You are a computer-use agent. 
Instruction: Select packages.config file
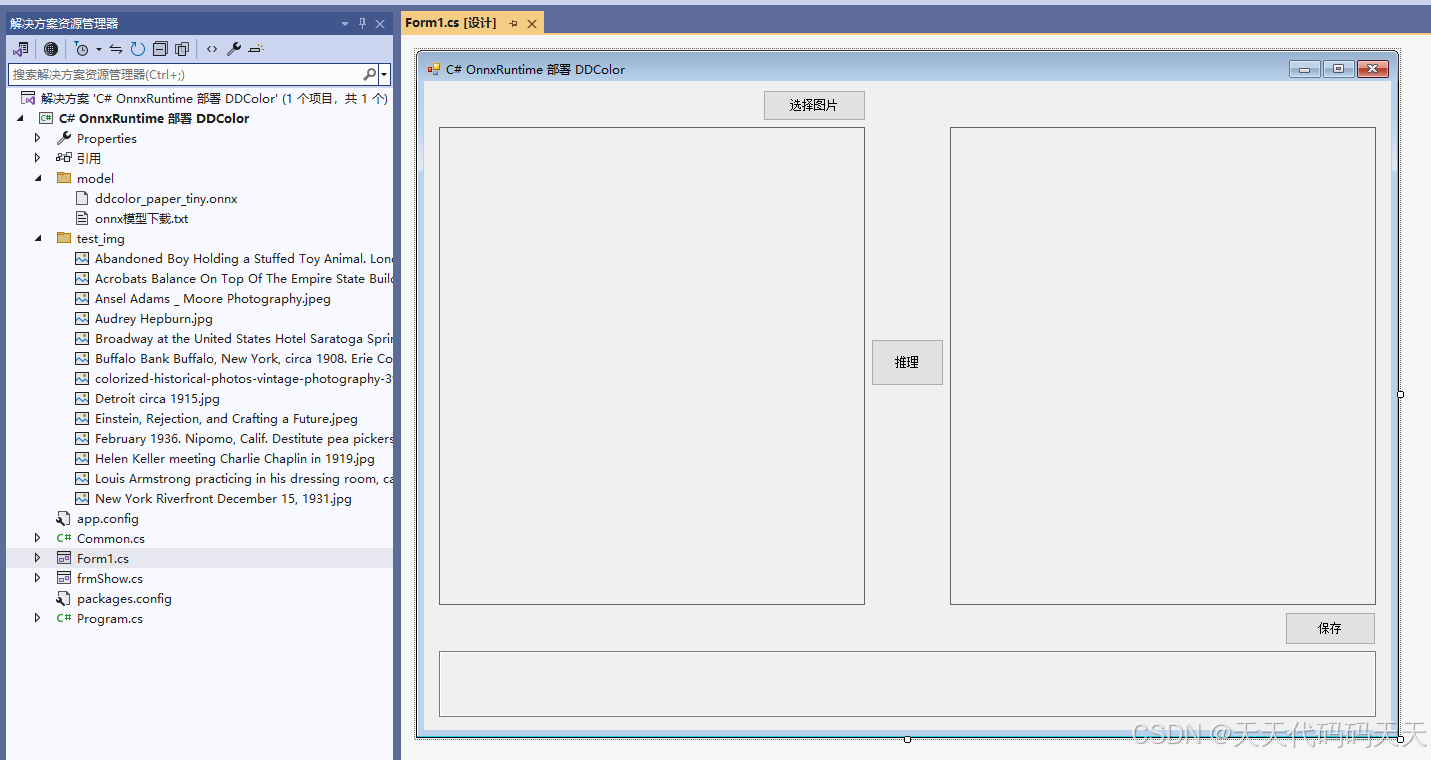[x=124, y=598]
